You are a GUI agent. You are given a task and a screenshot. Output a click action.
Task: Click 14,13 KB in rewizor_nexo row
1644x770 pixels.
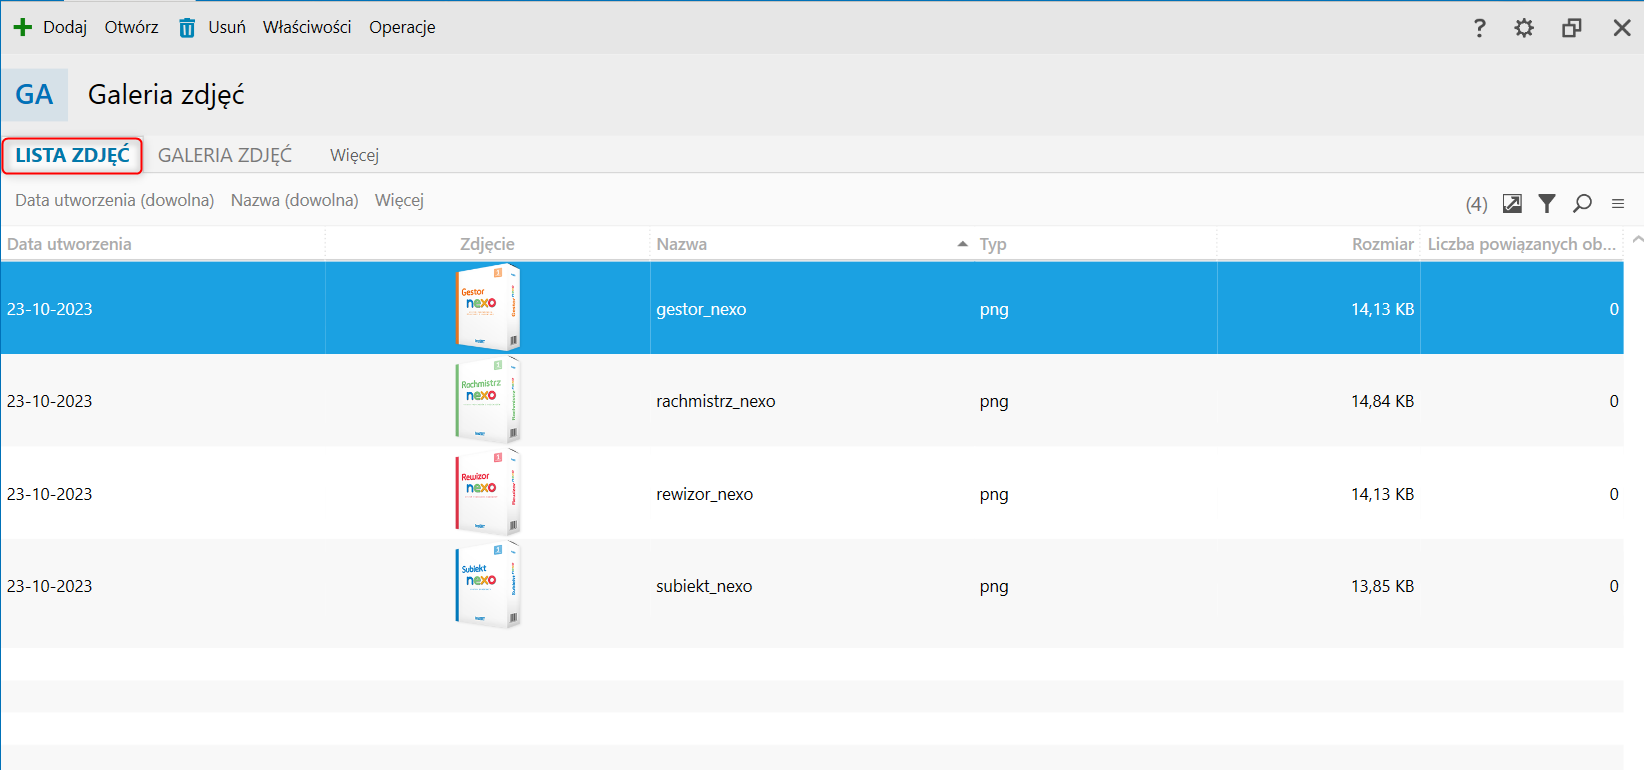[1382, 494]
